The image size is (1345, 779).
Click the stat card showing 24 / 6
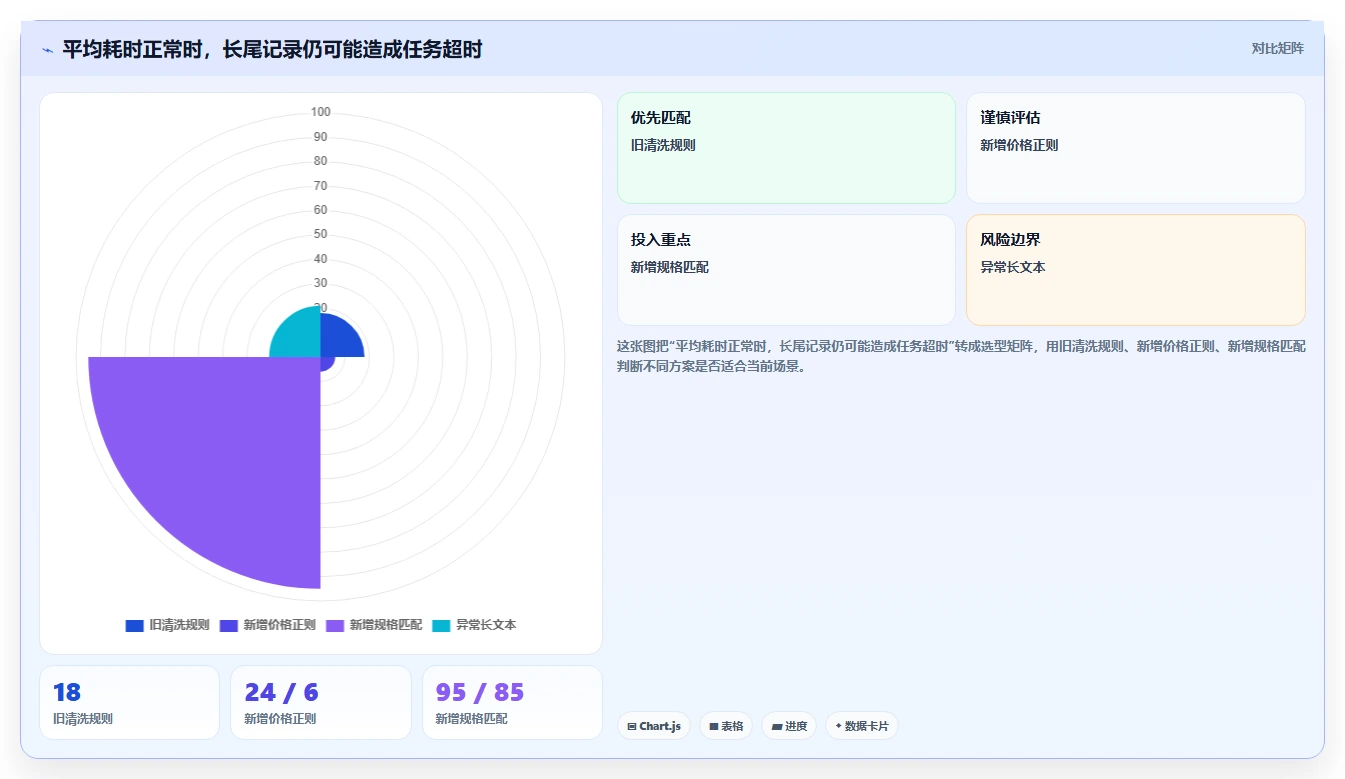321,703
